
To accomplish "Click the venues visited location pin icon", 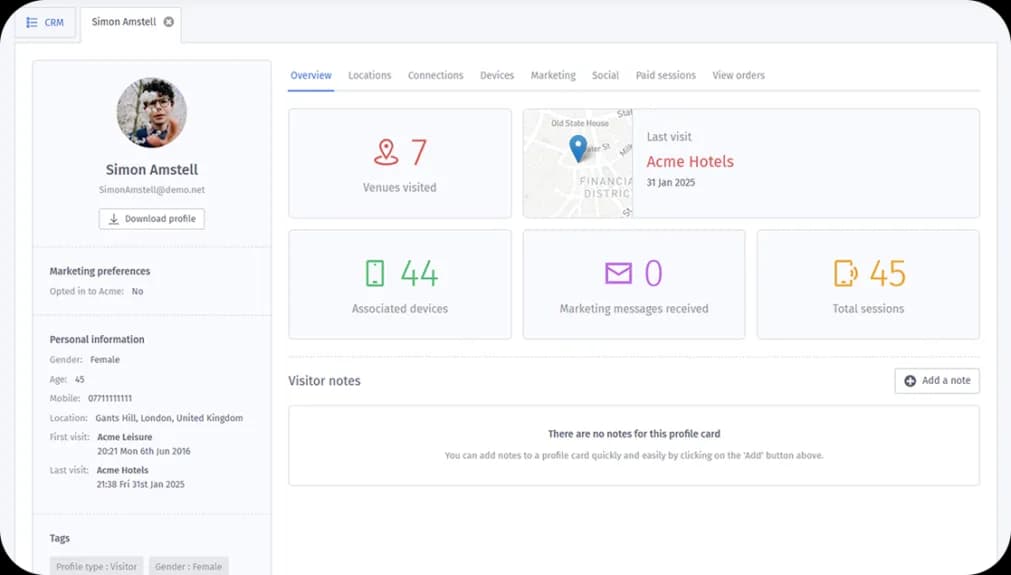I will (386, 153).
